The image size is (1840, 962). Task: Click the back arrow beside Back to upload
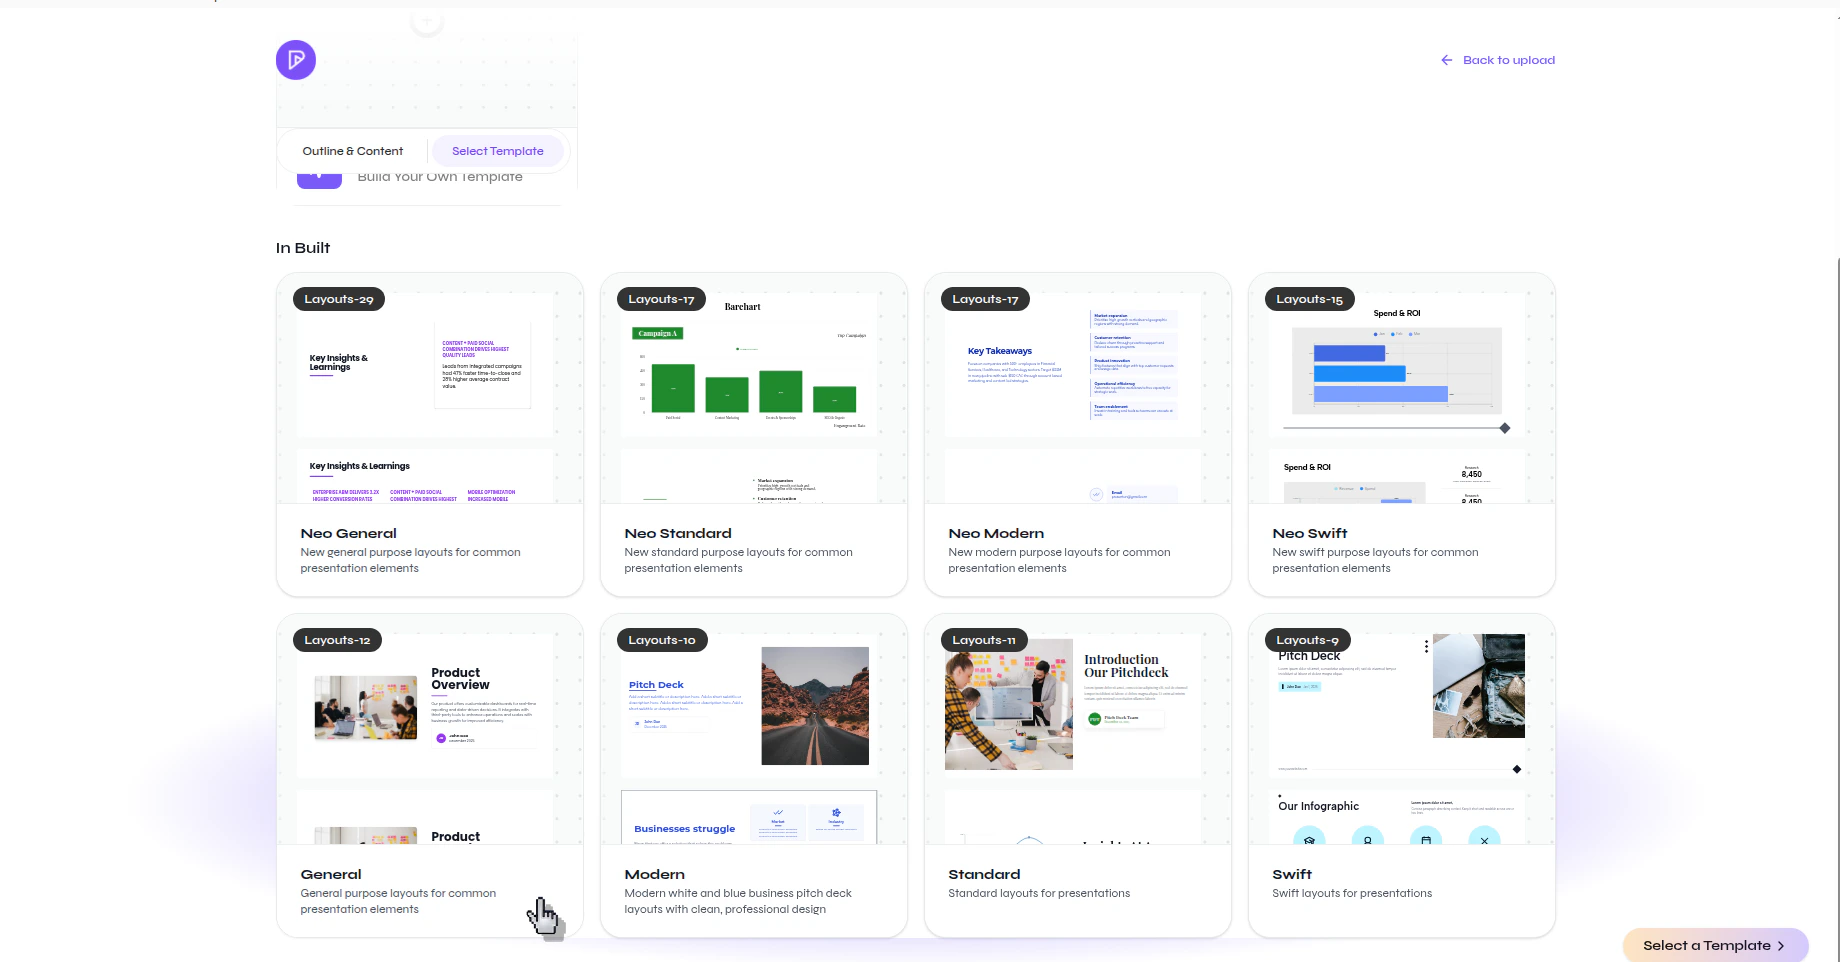pyautogui.click(x=1446, y=59)
